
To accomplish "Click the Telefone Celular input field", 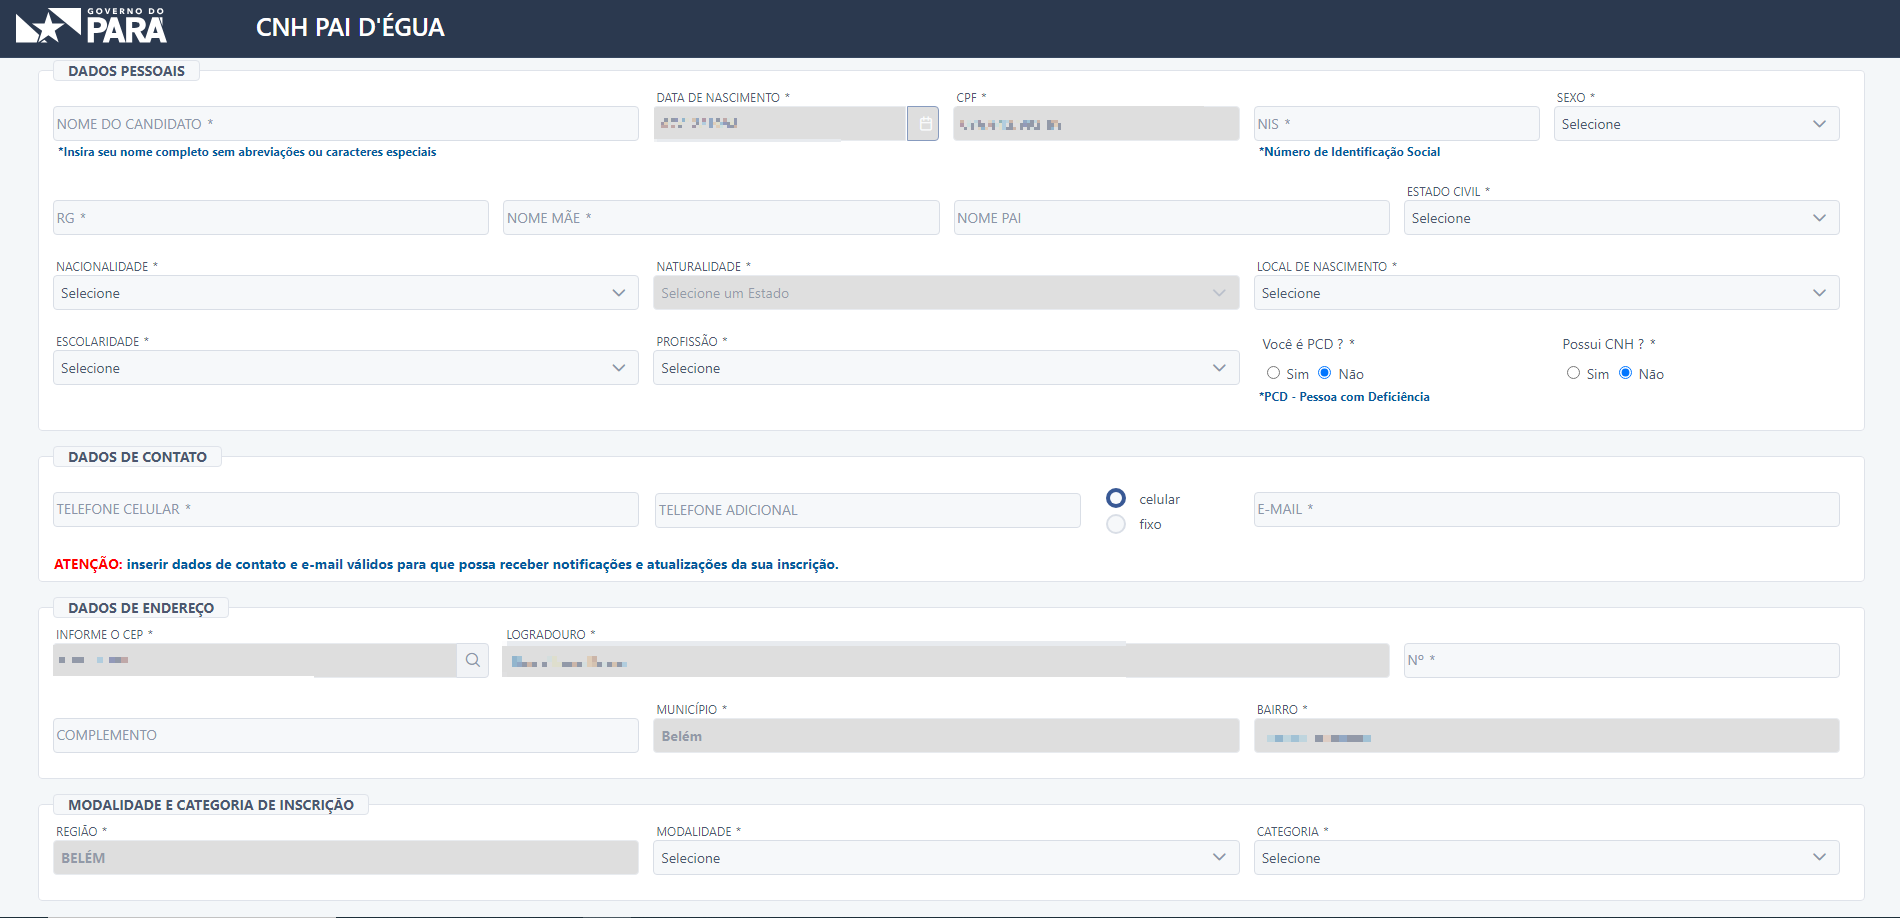I will pos(345,509).
